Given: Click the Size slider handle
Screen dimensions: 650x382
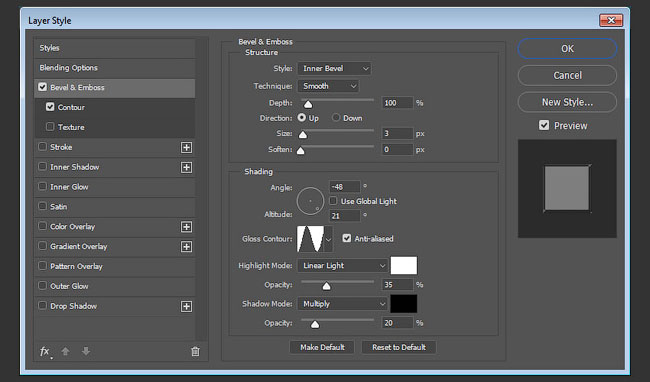Looking at the screenshot, I should coord(303,135).
